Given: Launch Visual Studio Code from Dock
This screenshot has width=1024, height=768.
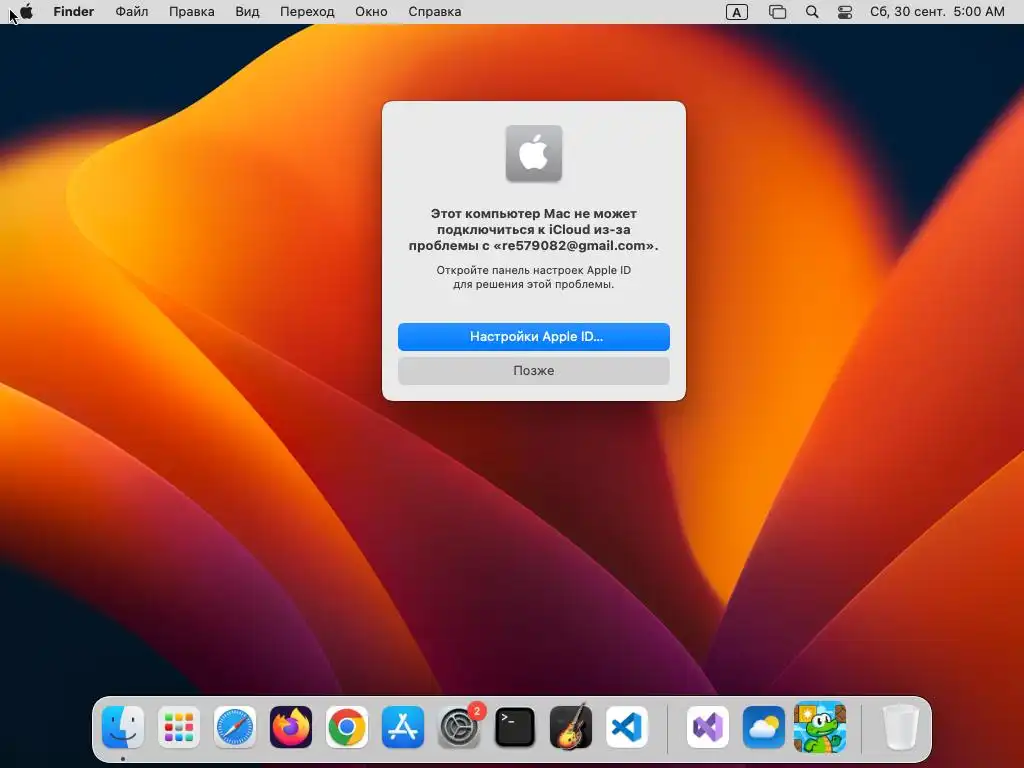Looking at the screenshot, I should (627, 726).
